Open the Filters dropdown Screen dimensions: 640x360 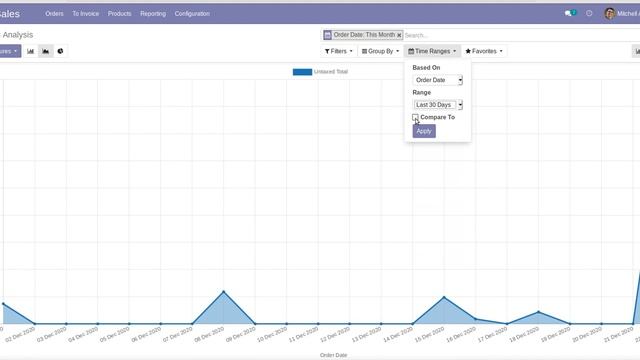click(338, 51)
